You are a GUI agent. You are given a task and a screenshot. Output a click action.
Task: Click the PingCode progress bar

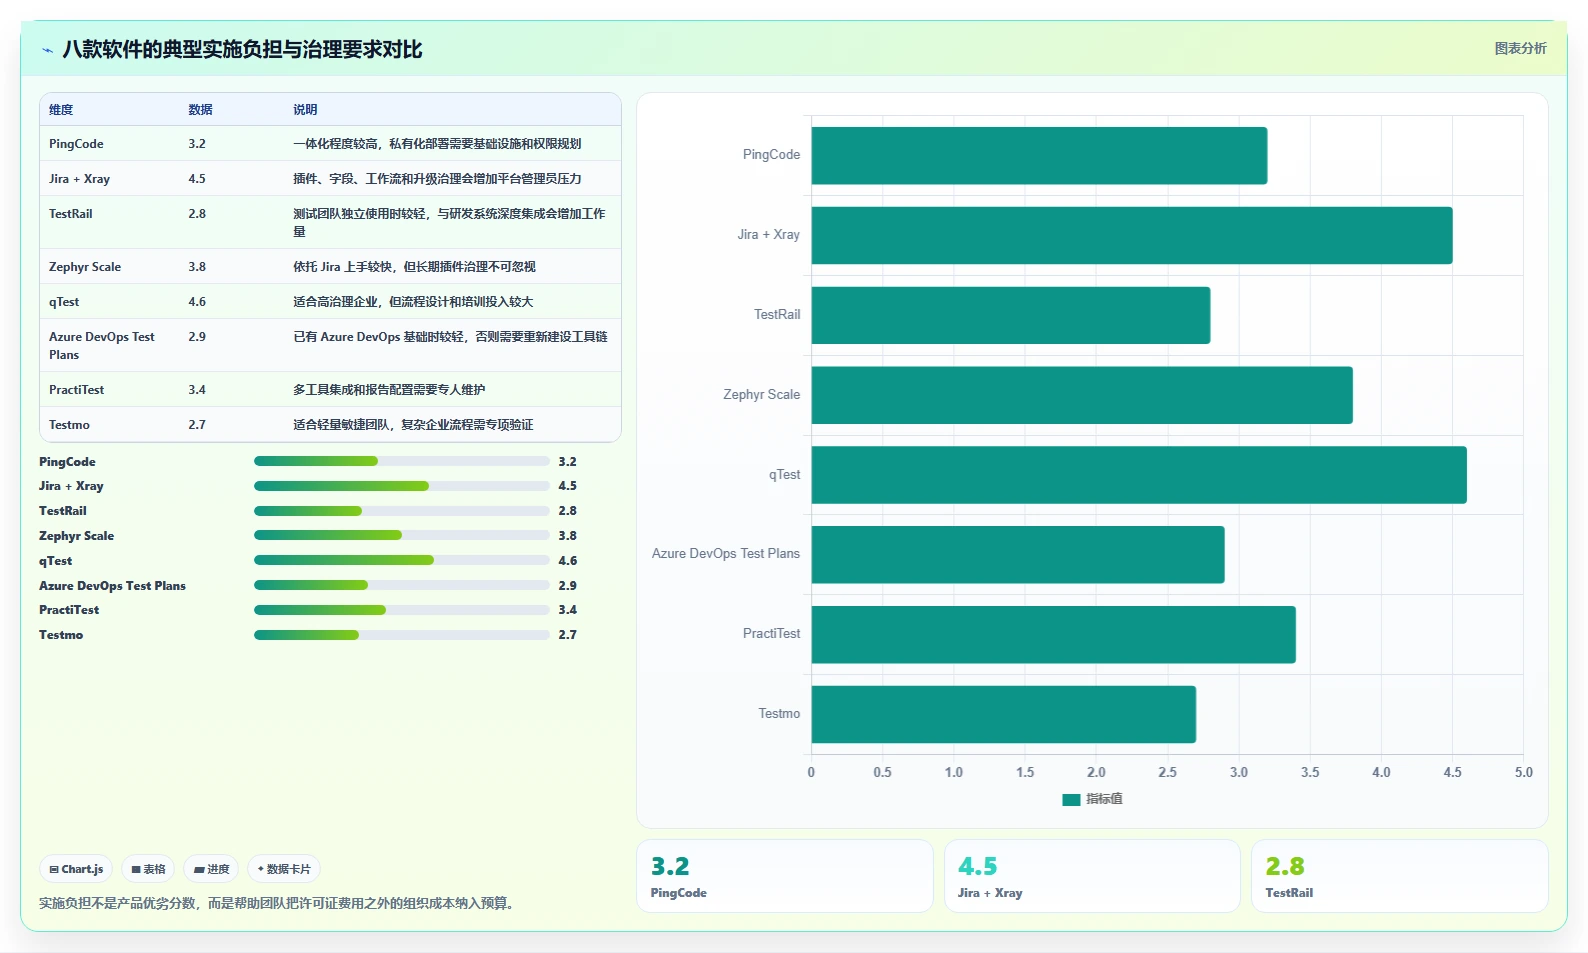(x=402, y=461)
